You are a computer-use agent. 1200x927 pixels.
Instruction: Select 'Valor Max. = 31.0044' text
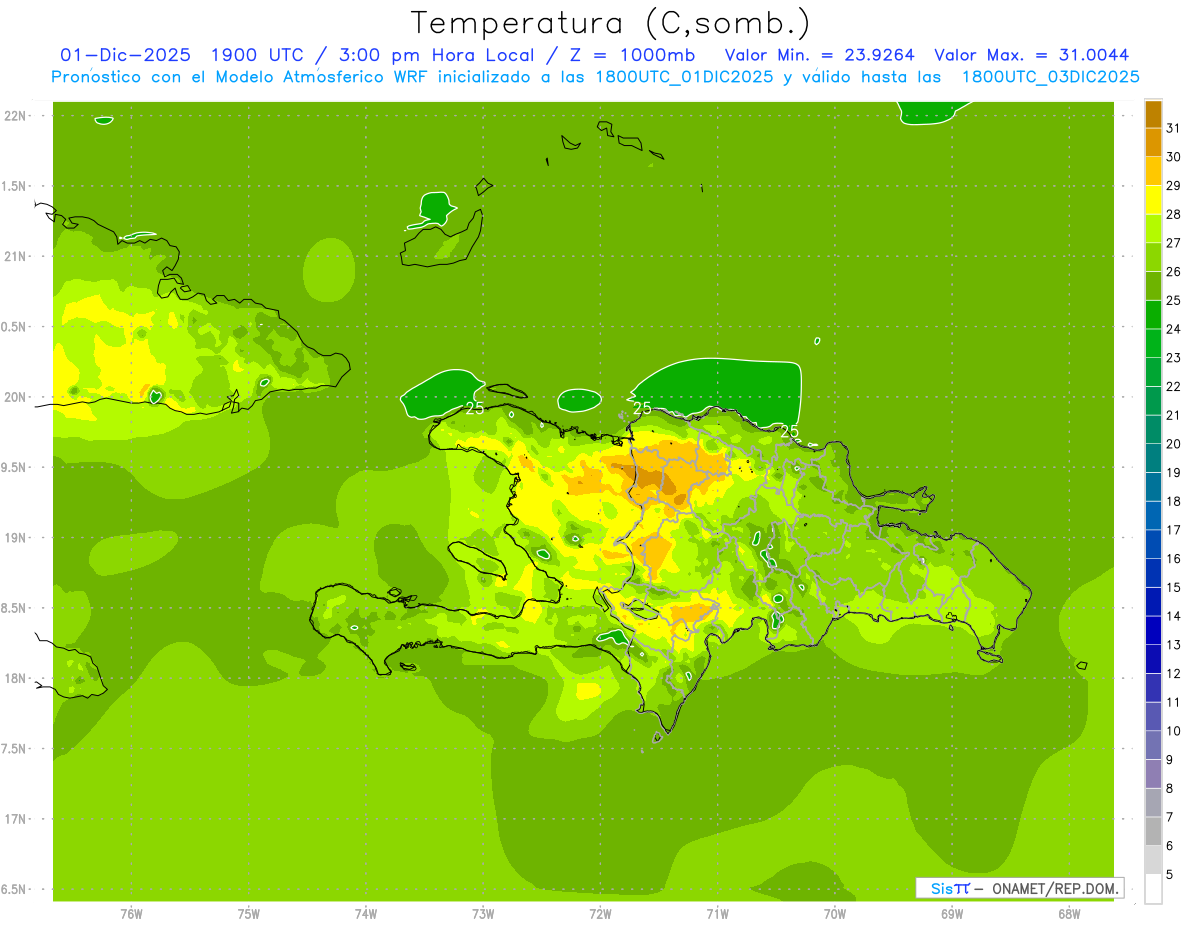point(1032,55)
